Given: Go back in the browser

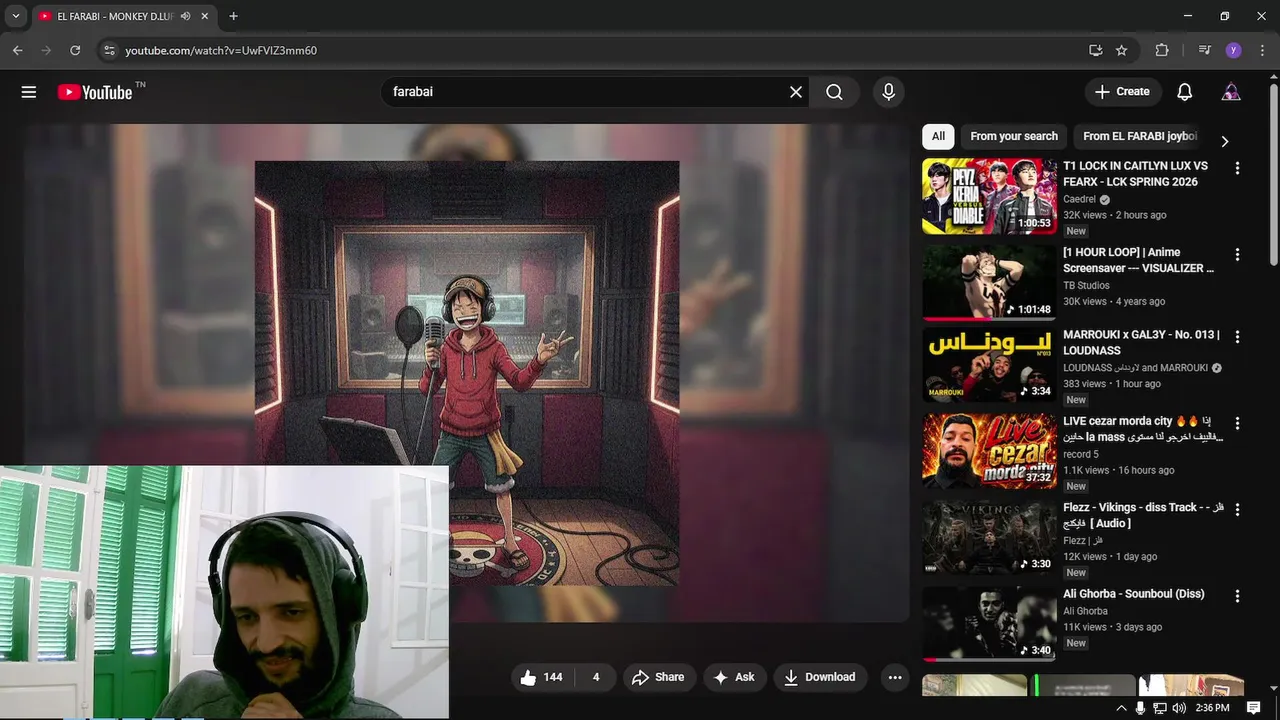Looking at the screenshot, I should coord(17,50).
